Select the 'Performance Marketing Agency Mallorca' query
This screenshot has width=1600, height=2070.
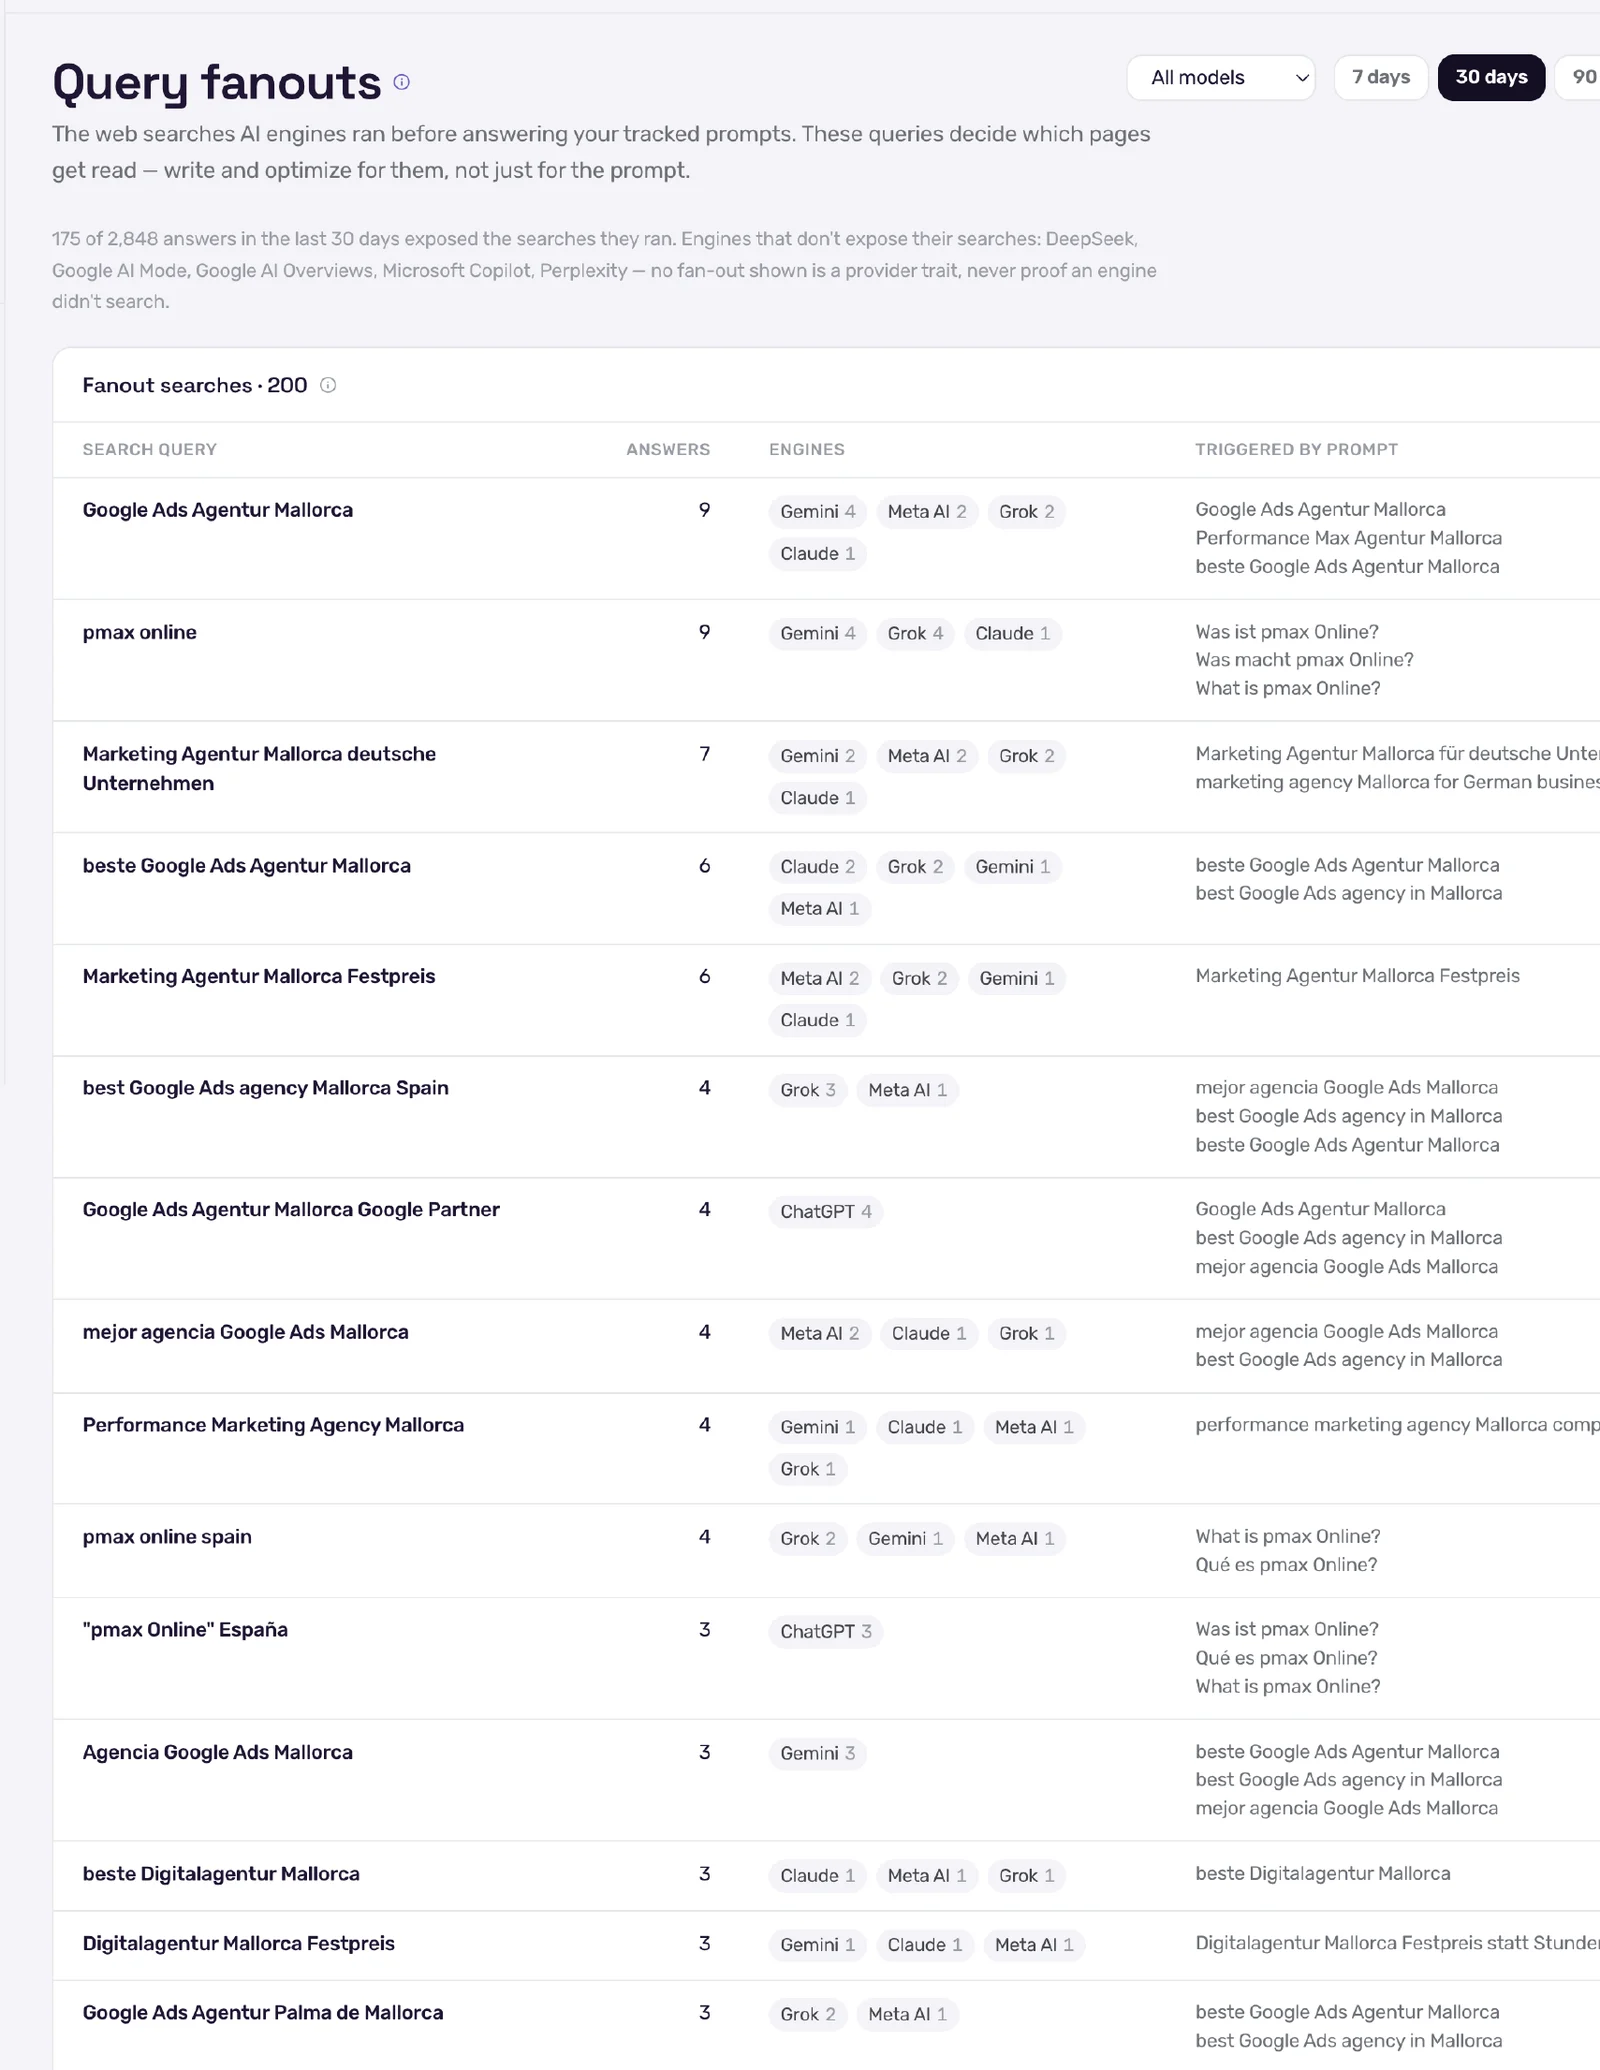pos(273,1425)
